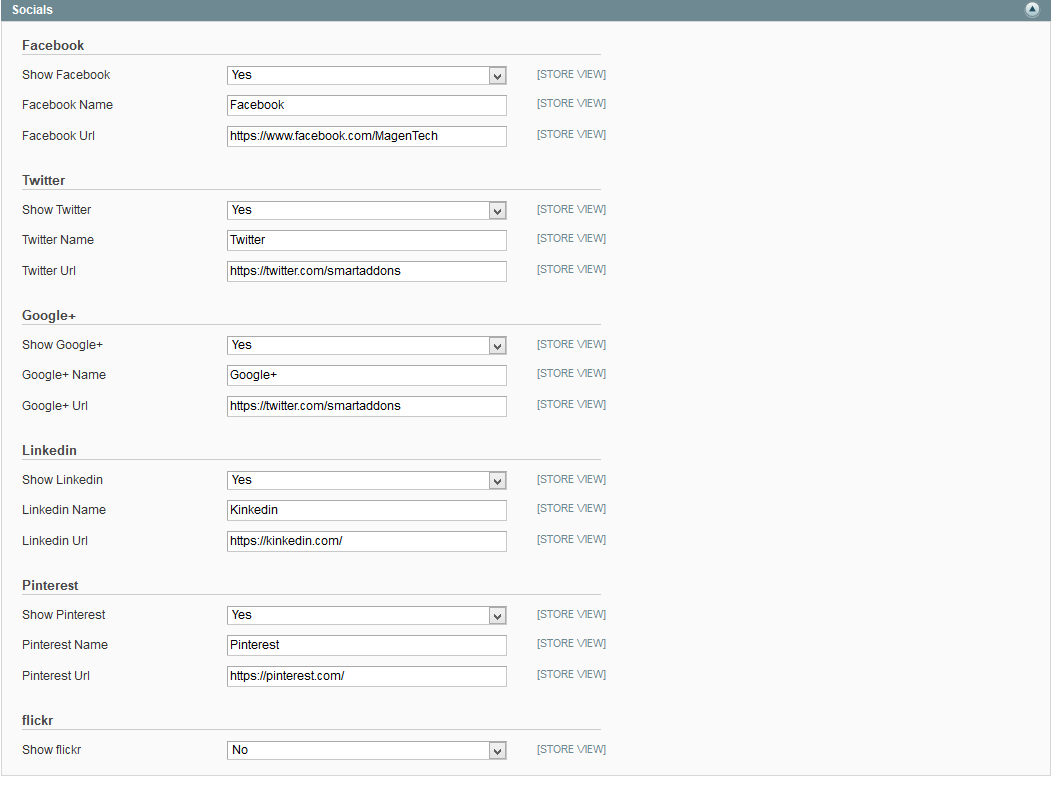Click [STORE VIEW] beside Show Facebook
The height and width of the screenshot is (785, 1052).
tap(571, 74)
